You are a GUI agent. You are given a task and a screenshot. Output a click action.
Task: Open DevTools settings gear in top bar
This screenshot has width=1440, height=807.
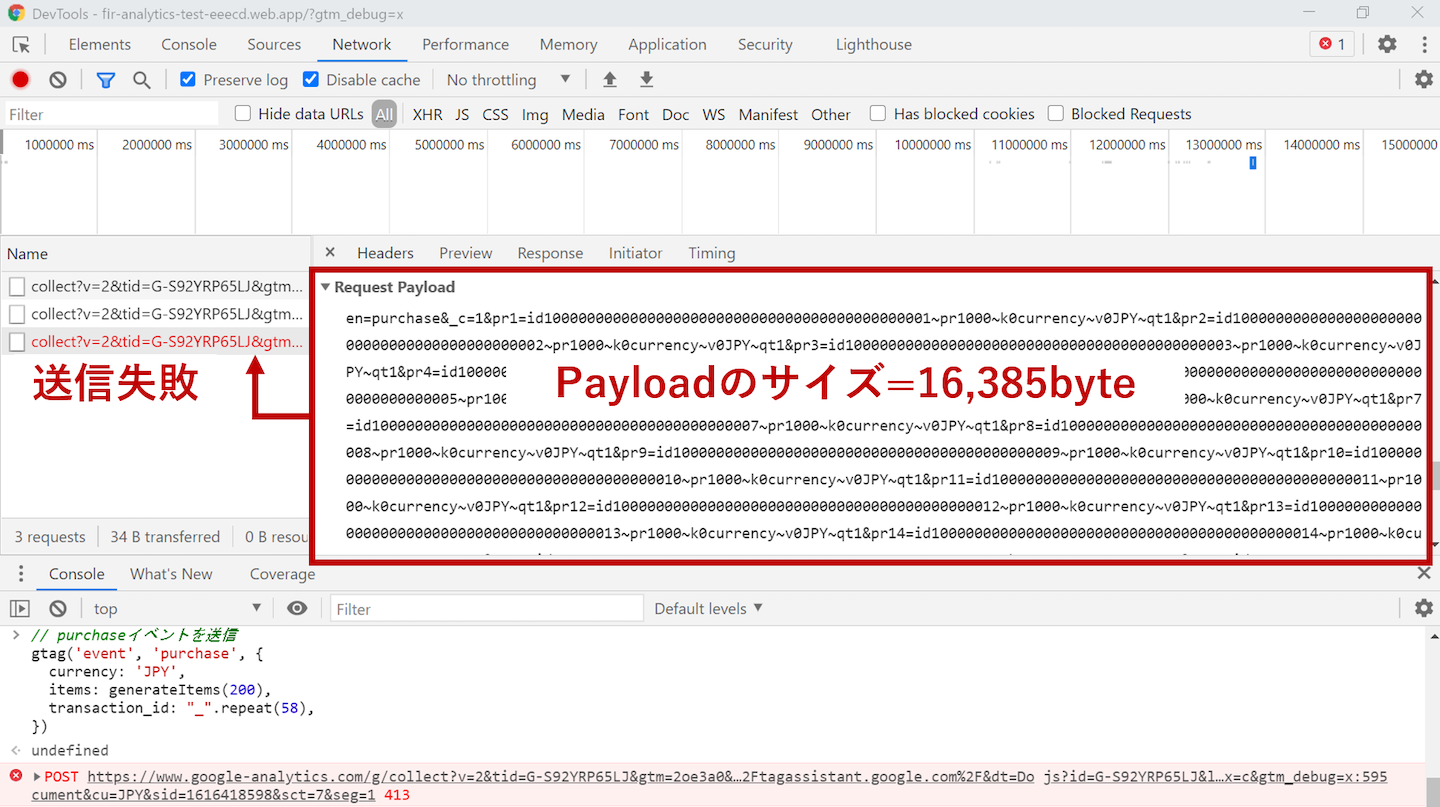click(x=1387, y=44)
